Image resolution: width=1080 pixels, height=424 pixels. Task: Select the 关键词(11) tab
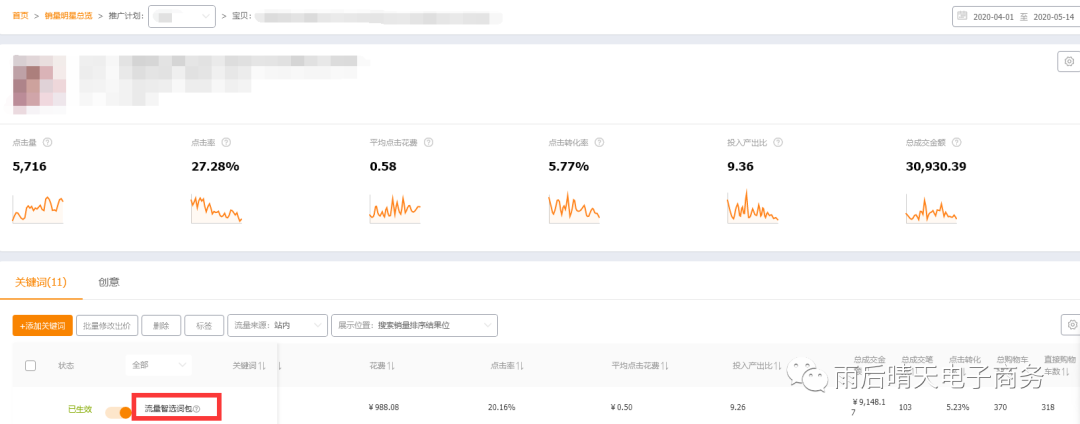click(x=41, y=282)
